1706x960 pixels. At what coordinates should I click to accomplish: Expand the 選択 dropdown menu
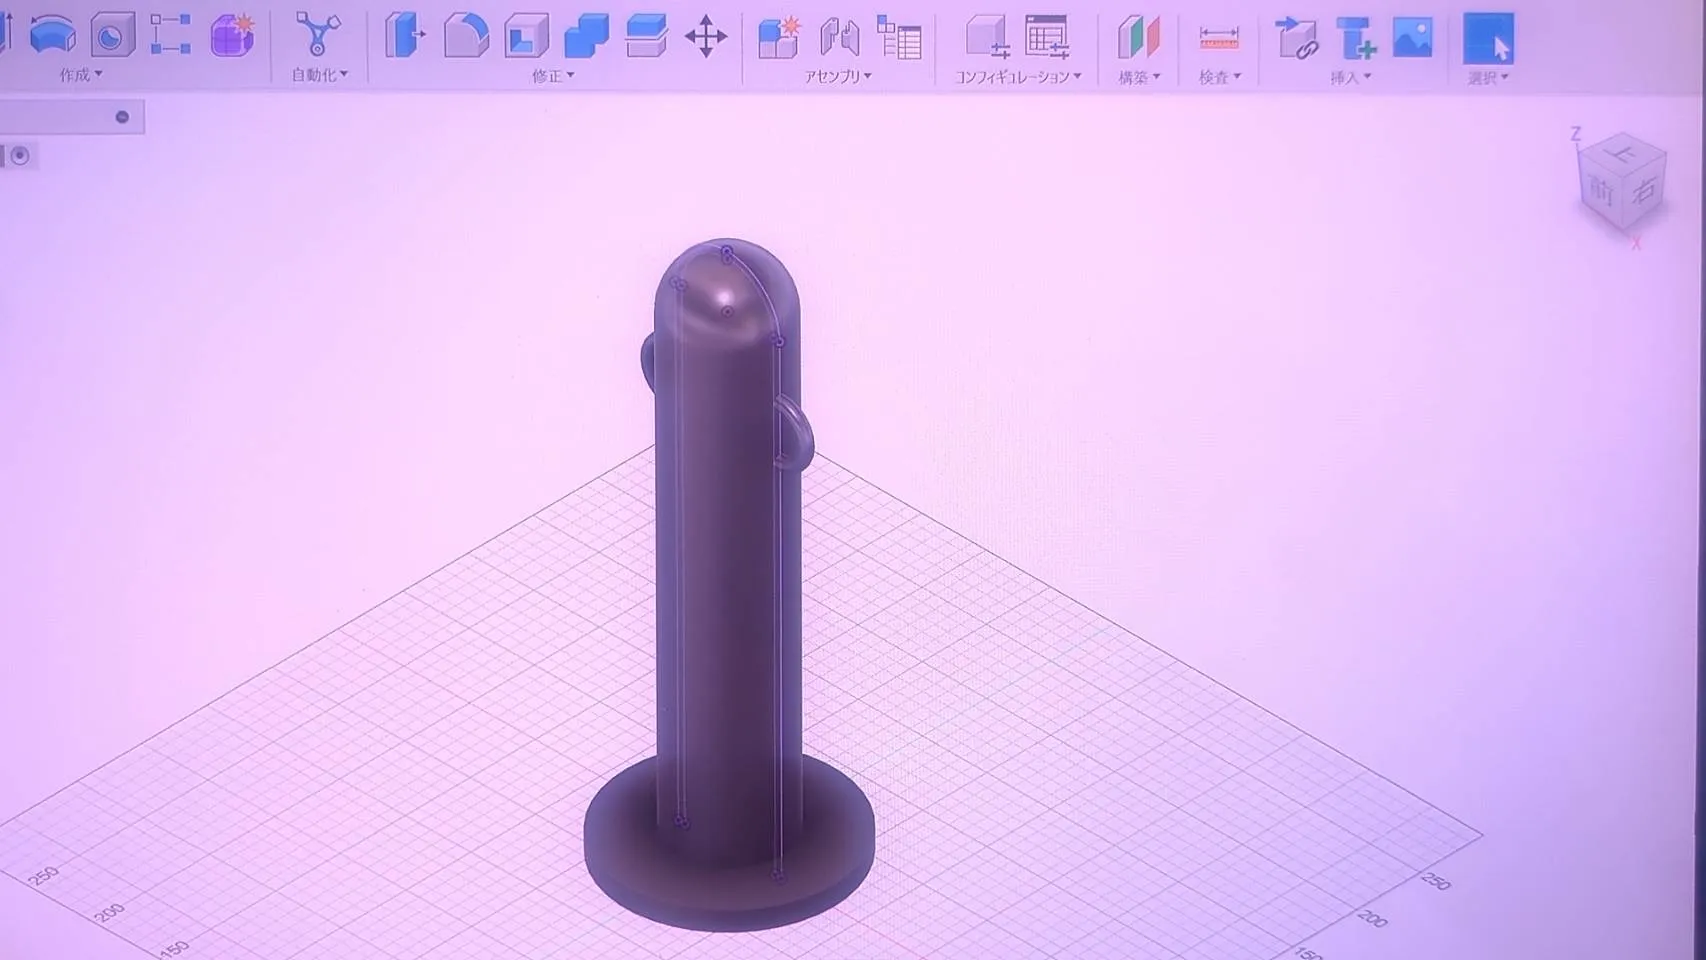(x=1488, y=78)
